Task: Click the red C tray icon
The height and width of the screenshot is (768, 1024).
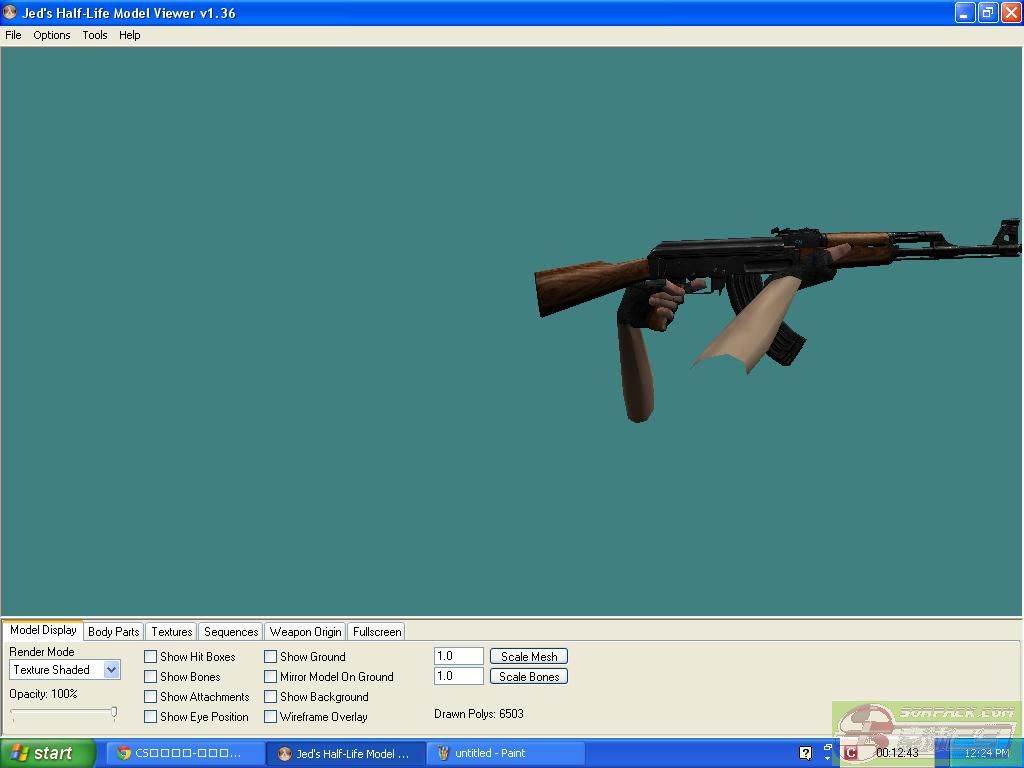Action: click(x=850, y=753)
